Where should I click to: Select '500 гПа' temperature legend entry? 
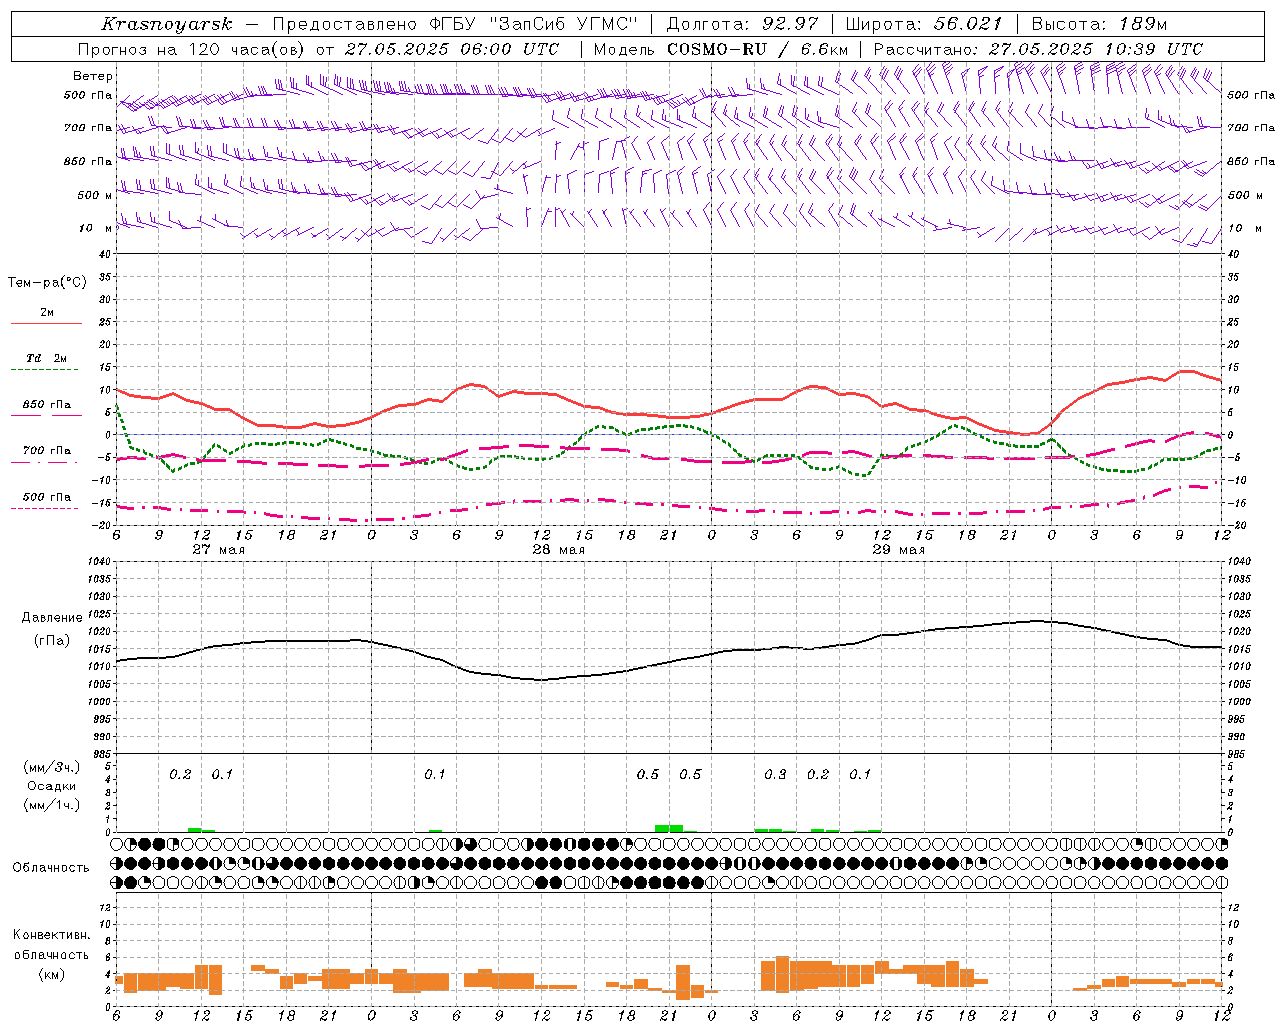[46, 497]
